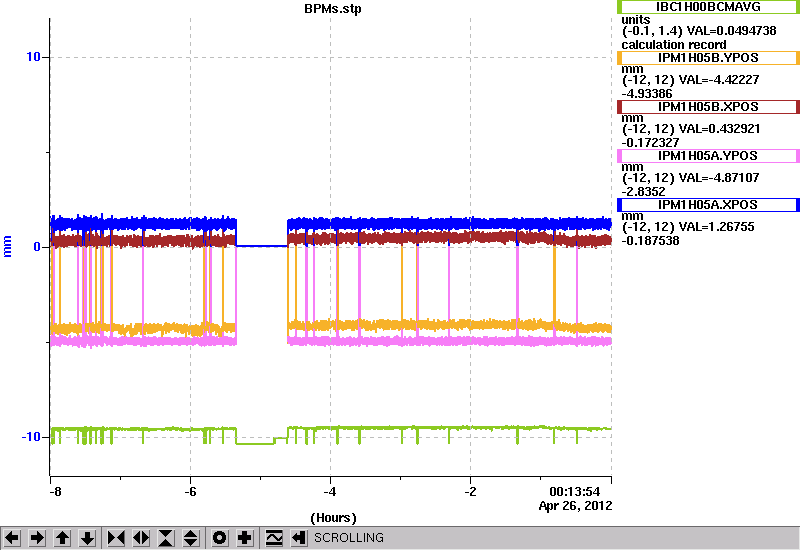Zoom in the vertical axis with hourglass icon
Image resolution: width=800 pixels, height=550 pixels.
pyautogui.click(x=166, y=538)
